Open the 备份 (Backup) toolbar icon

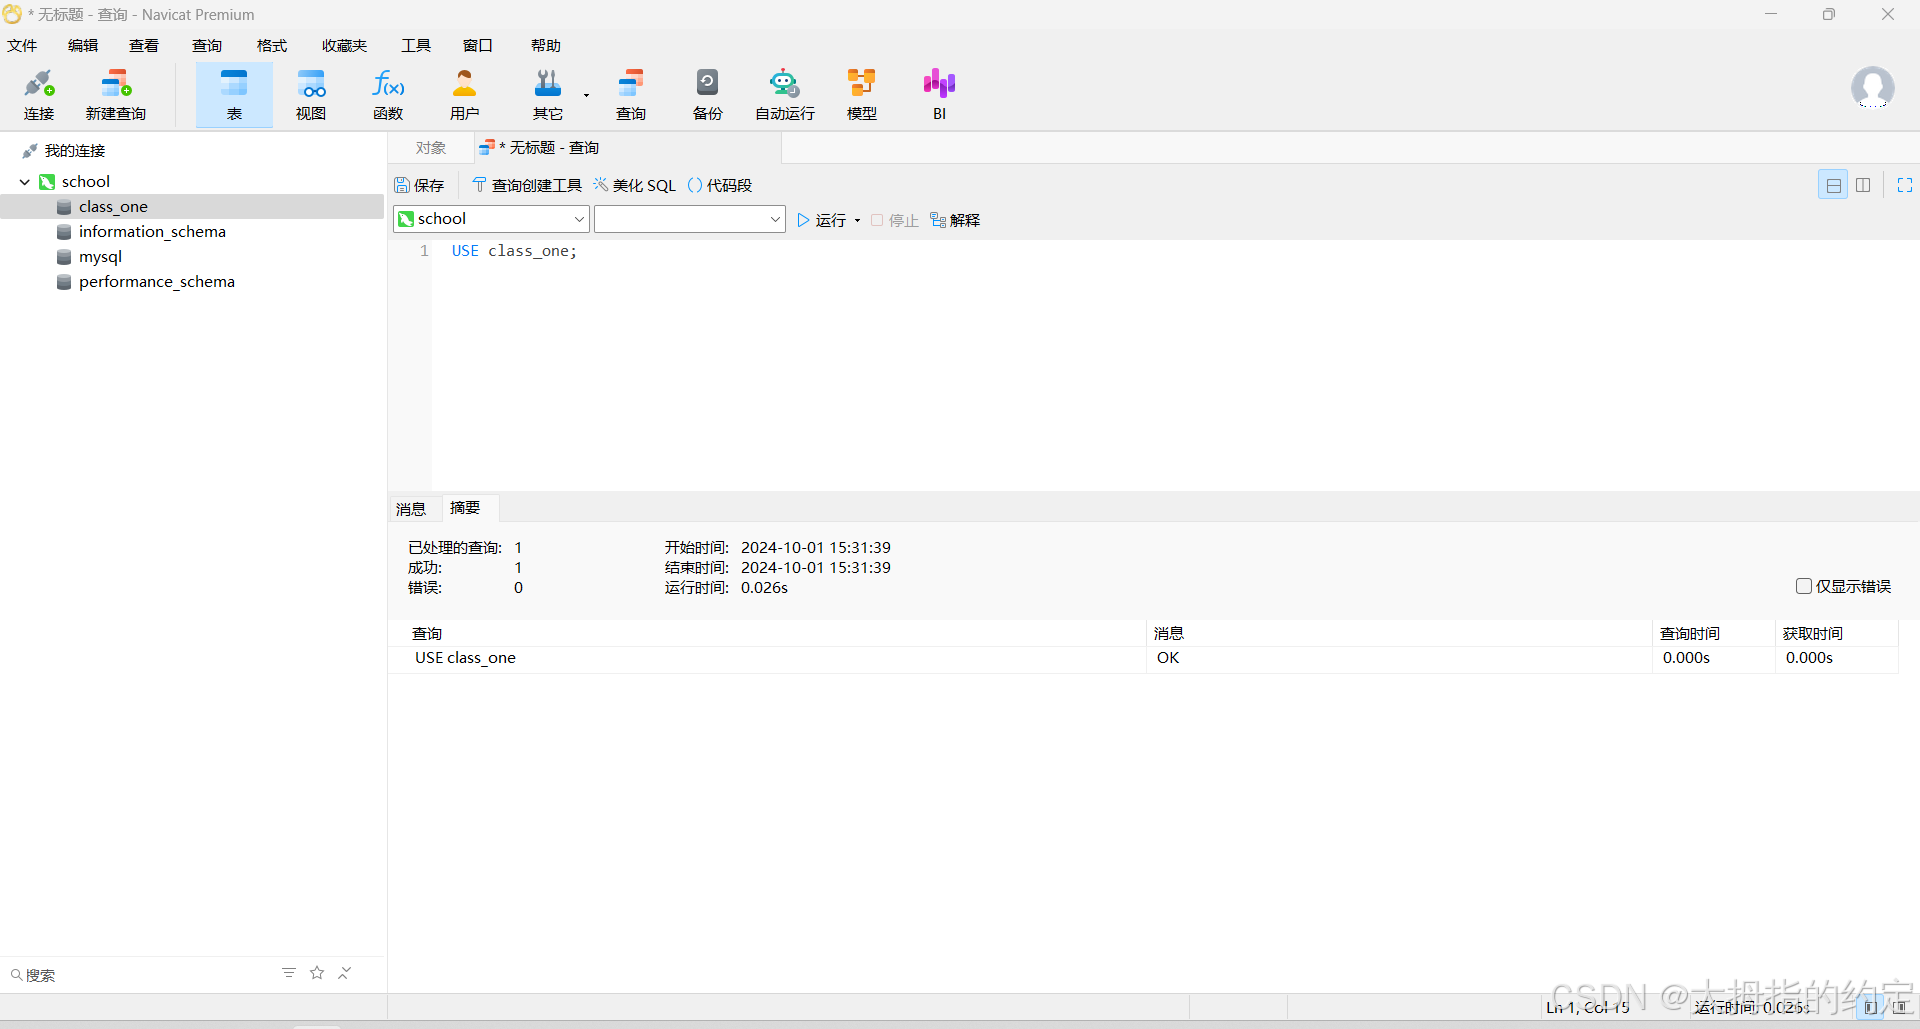pos(707,95)
